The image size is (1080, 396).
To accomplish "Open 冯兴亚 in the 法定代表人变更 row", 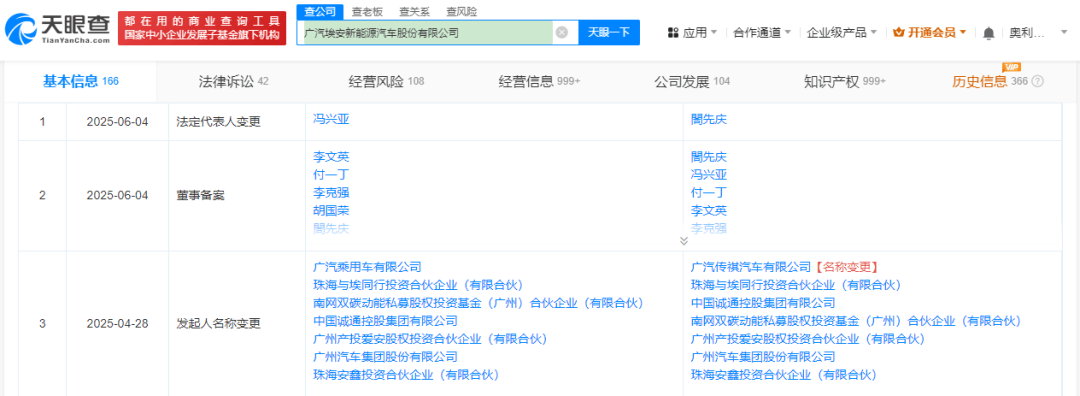I will pyautogui.click(x=331, y=118).
